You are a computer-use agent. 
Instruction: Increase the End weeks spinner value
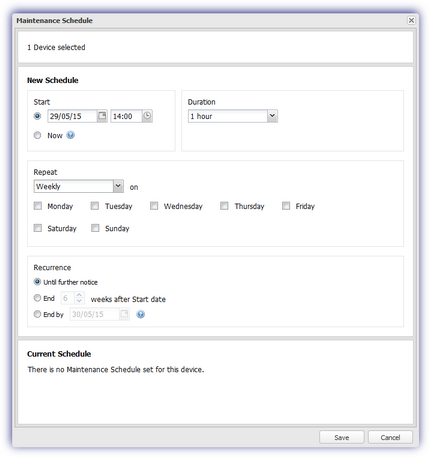tap(79, 295)
